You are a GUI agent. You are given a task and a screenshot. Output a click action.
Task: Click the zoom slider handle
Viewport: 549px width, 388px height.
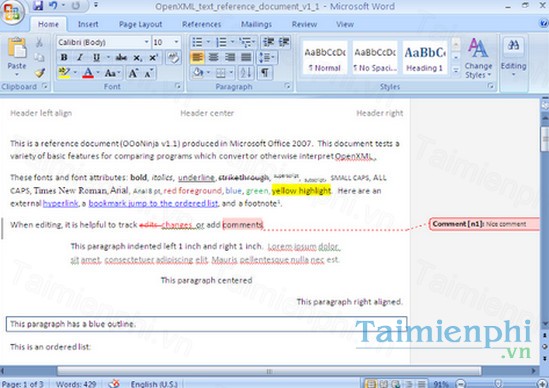click(x=498, y=384)
